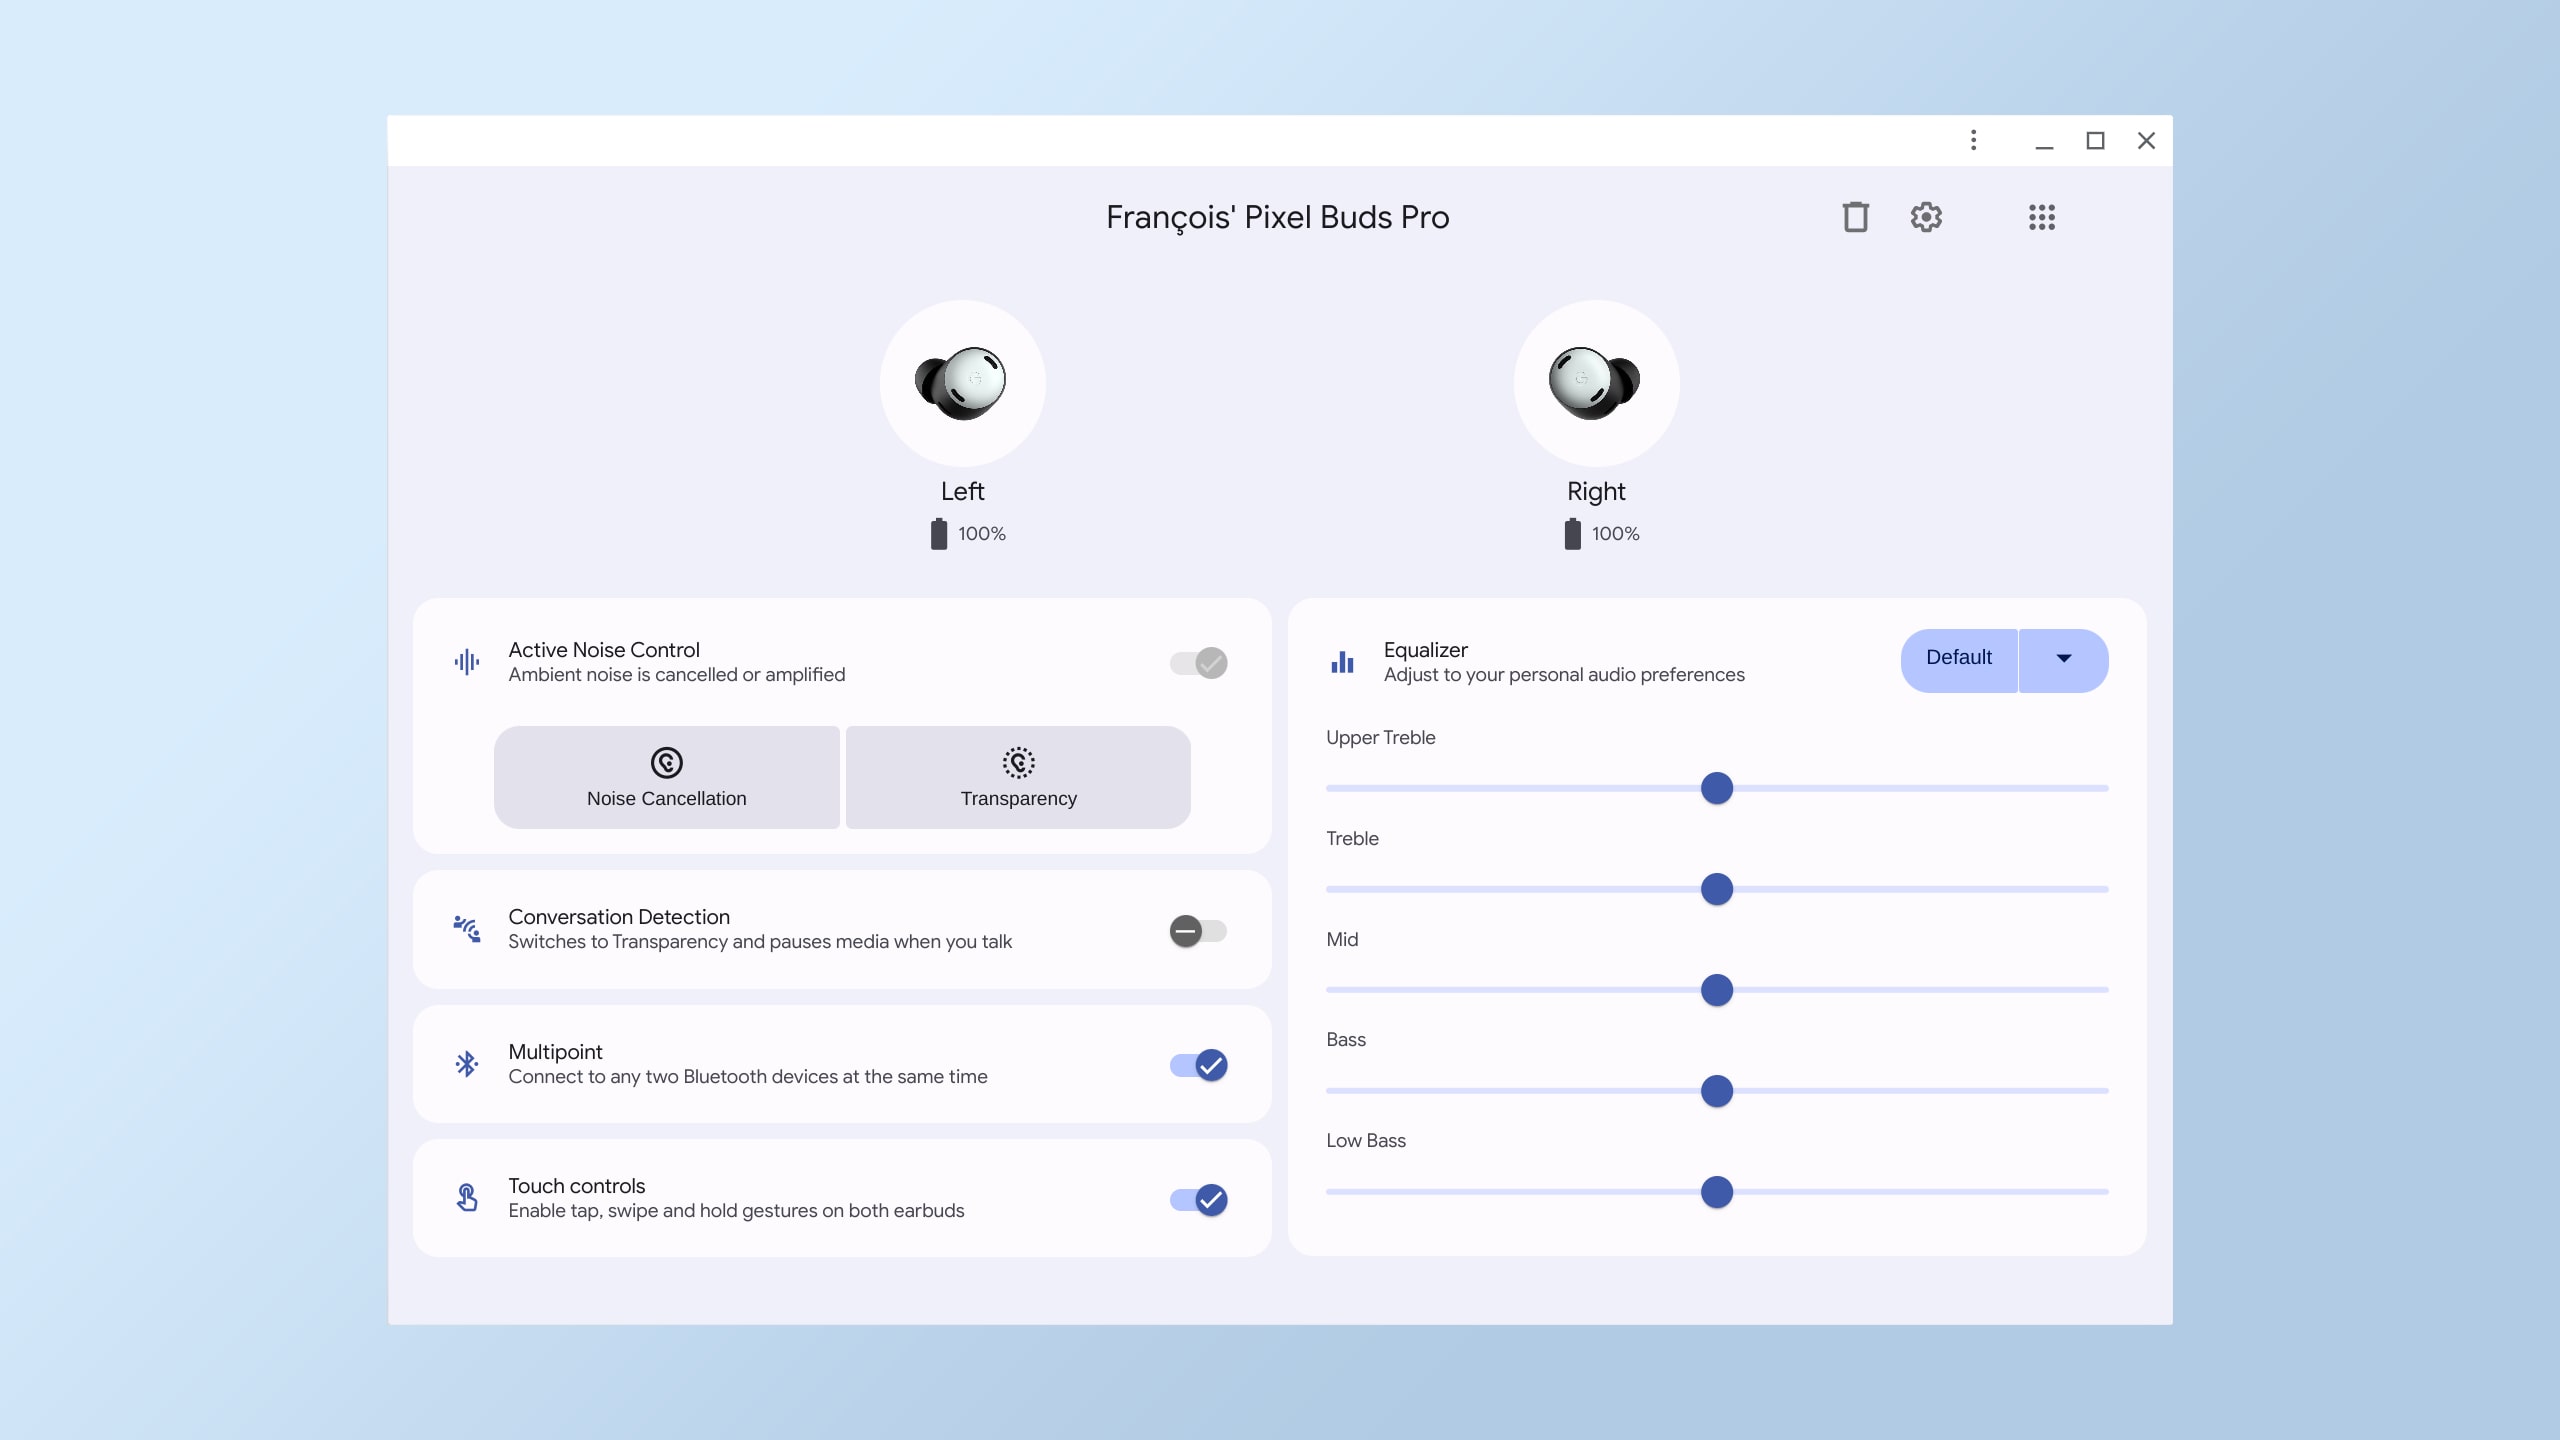The height and width of the screenshot is (1440, 2560).
Task: Click the Touch Controls icon
Action: click(466, 1197)
